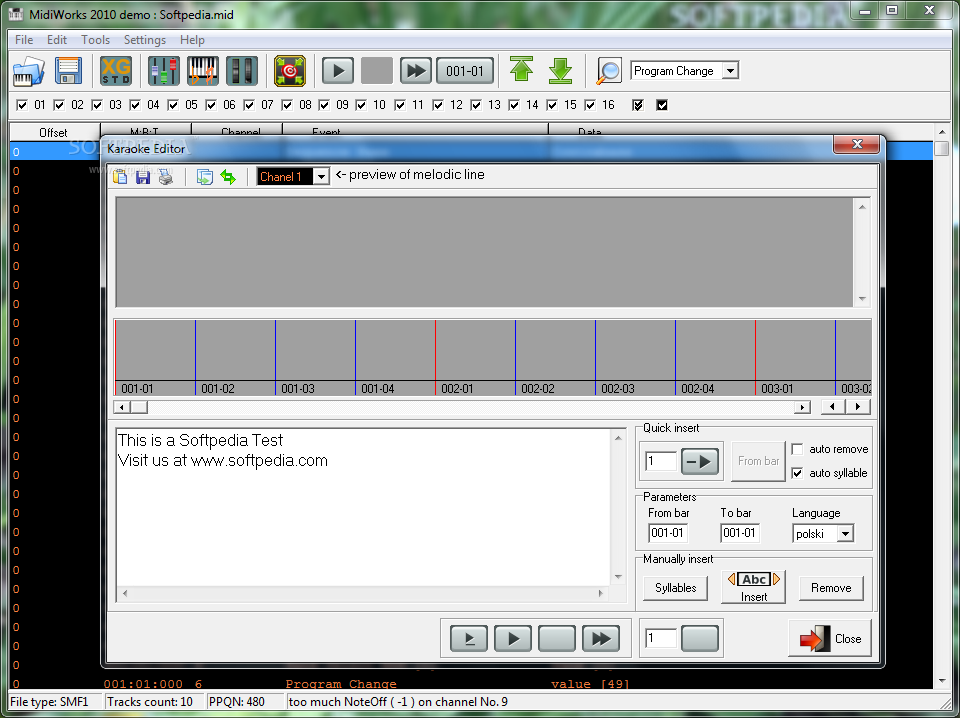Click blank button beside the bottom number field

click(x=700, y=638)
